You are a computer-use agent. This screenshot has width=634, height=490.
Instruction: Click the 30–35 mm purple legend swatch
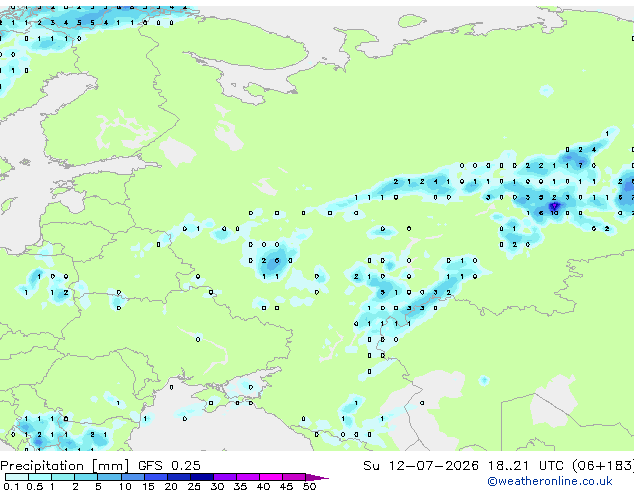pyautogui.click(x=224, y=477)
